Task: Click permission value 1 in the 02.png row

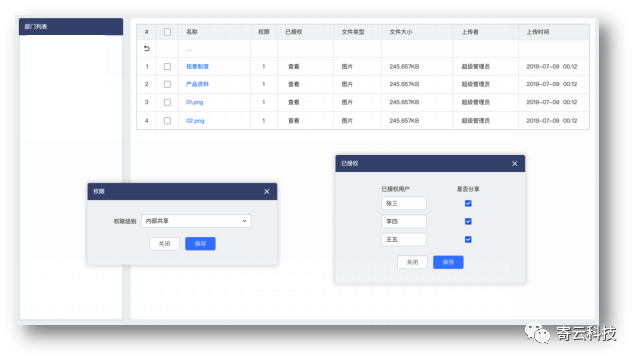Action: (264, 121)
